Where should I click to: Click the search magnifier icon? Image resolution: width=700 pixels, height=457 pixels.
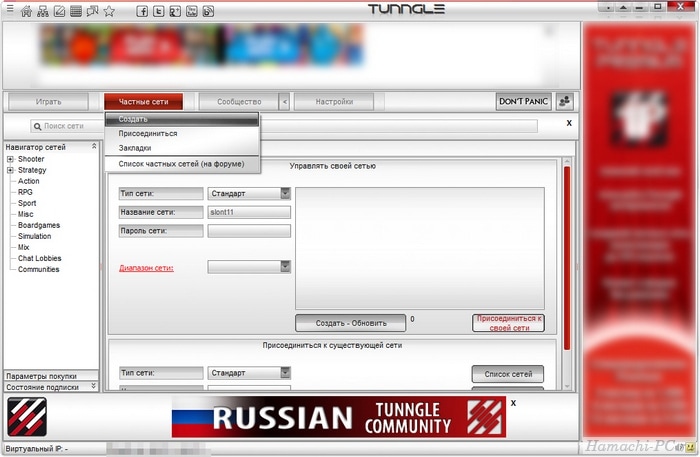point(38,127)
